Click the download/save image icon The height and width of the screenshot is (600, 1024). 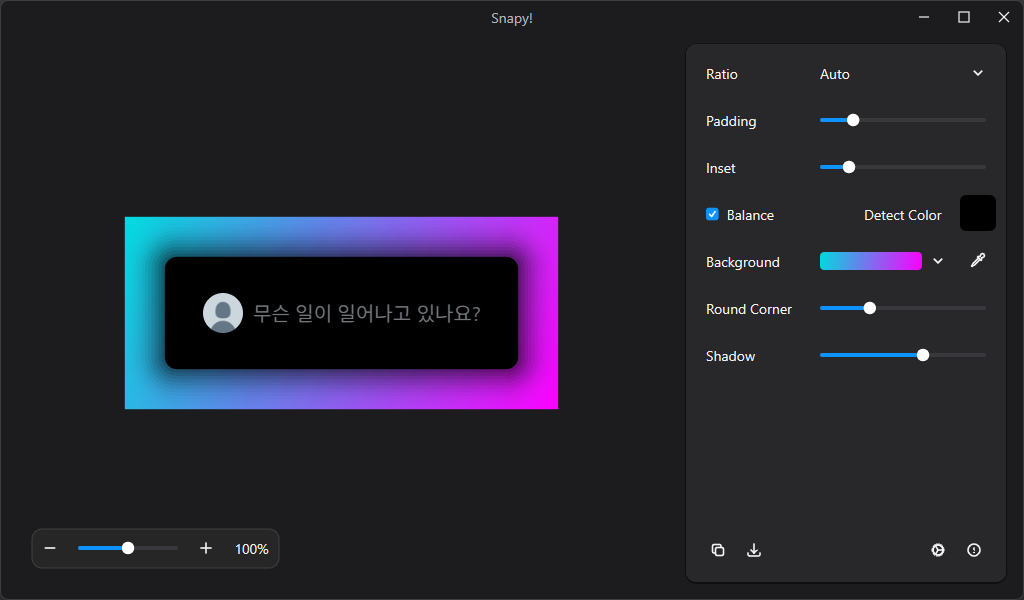(x=754, y=550)
